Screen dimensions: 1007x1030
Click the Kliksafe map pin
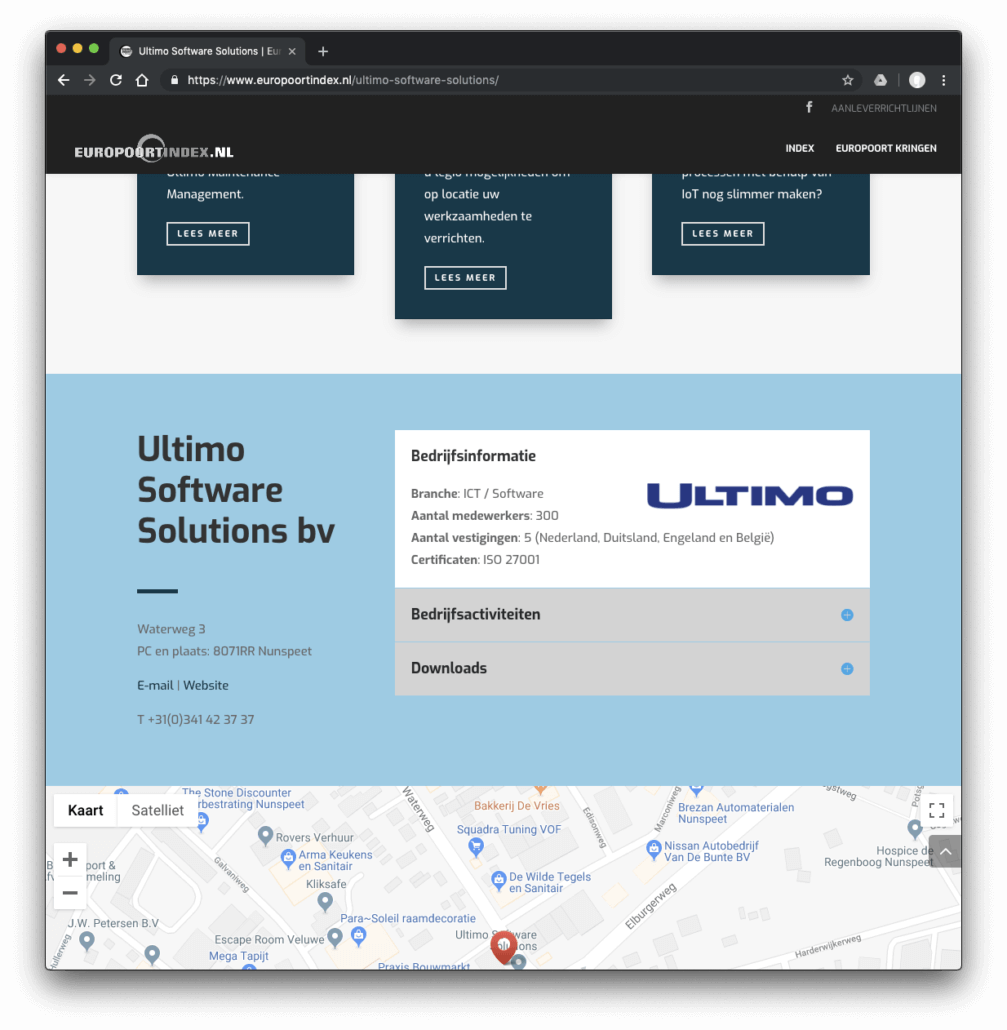coord(324,902)
